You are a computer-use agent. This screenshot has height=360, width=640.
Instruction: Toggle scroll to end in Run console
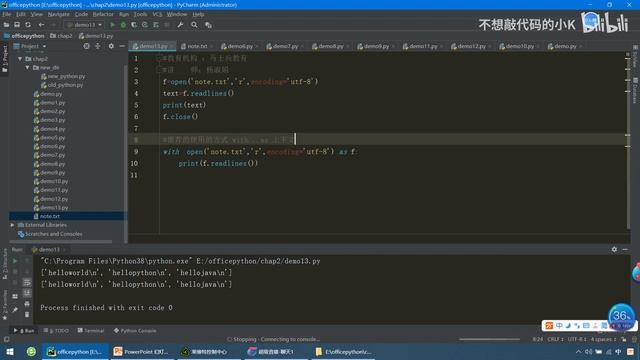(27, 293)
